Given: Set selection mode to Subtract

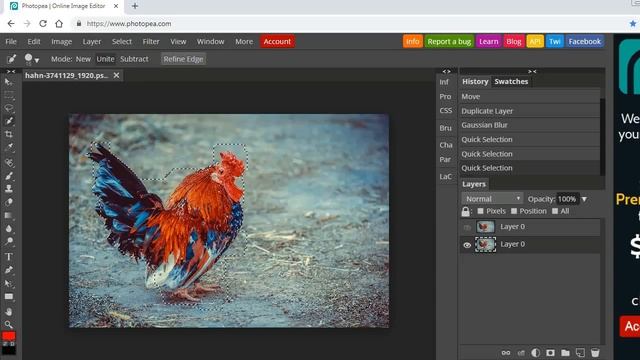Looking at the screenshot, I should pos(134,59).
